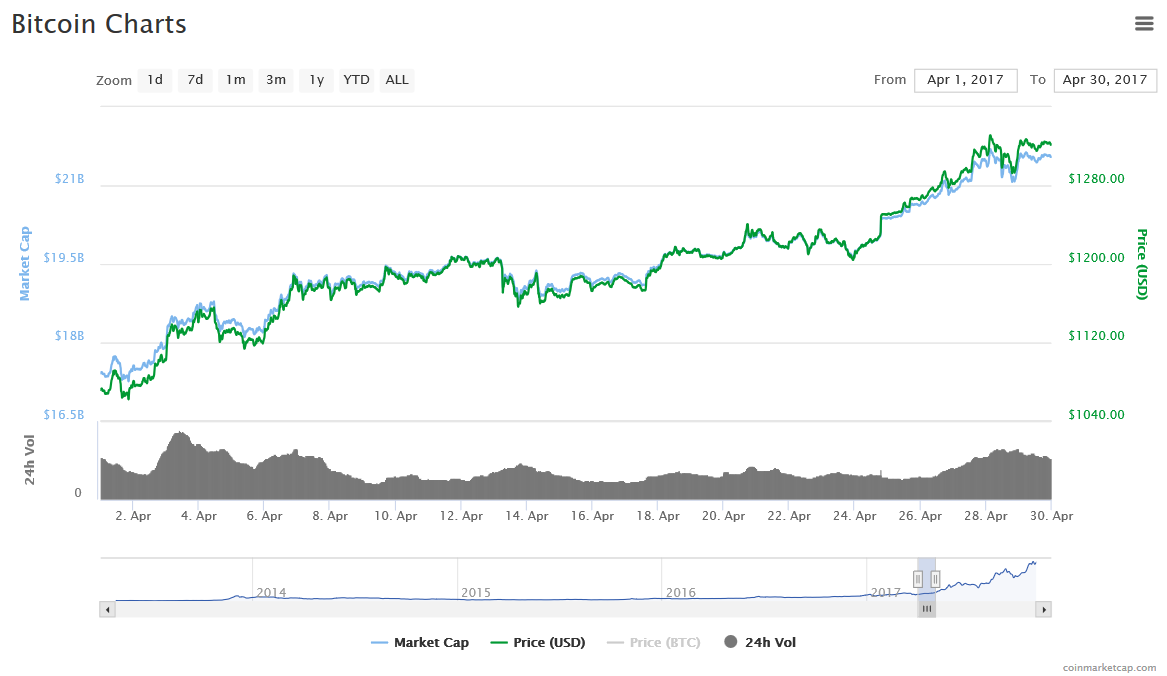Click the 2015 marker in navigator
1167x676 pixels.
click(476, 593)
